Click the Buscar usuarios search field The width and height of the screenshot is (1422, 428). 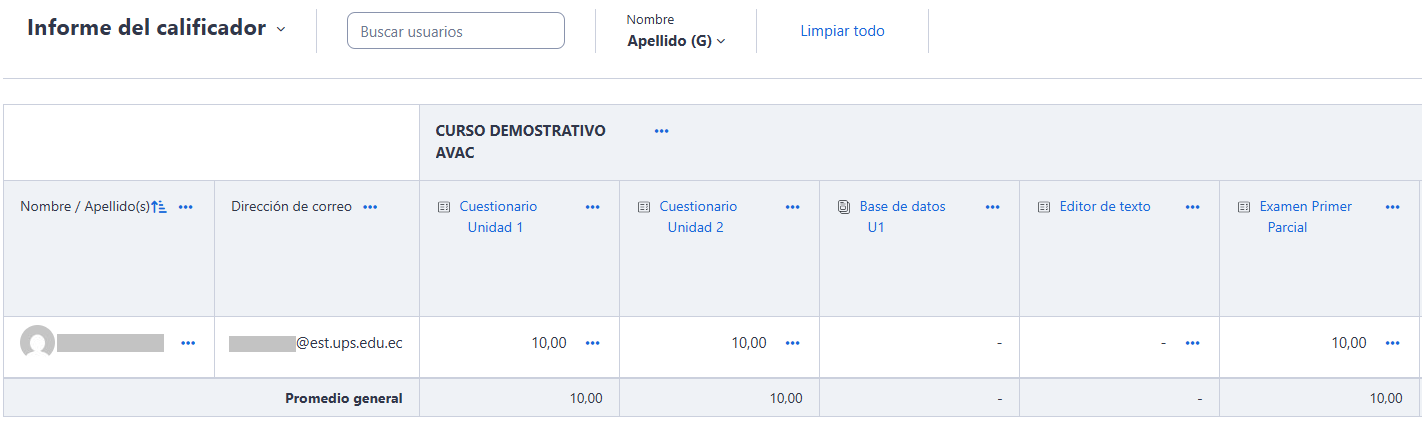(456, 31)
